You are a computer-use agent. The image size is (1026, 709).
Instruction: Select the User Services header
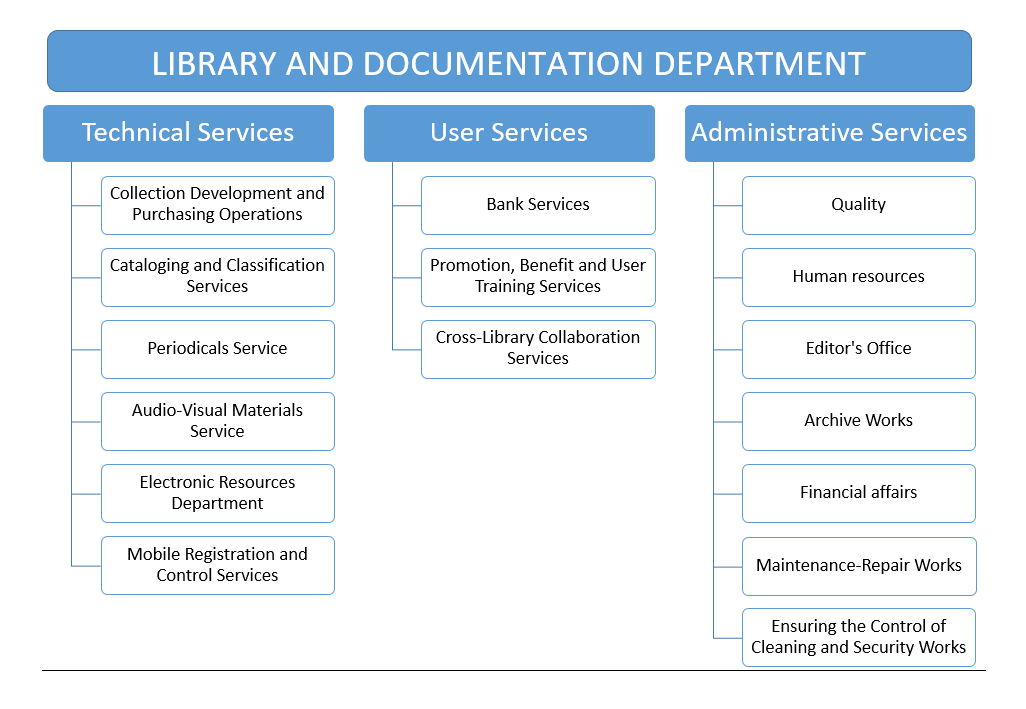click(x=509, y=133)
